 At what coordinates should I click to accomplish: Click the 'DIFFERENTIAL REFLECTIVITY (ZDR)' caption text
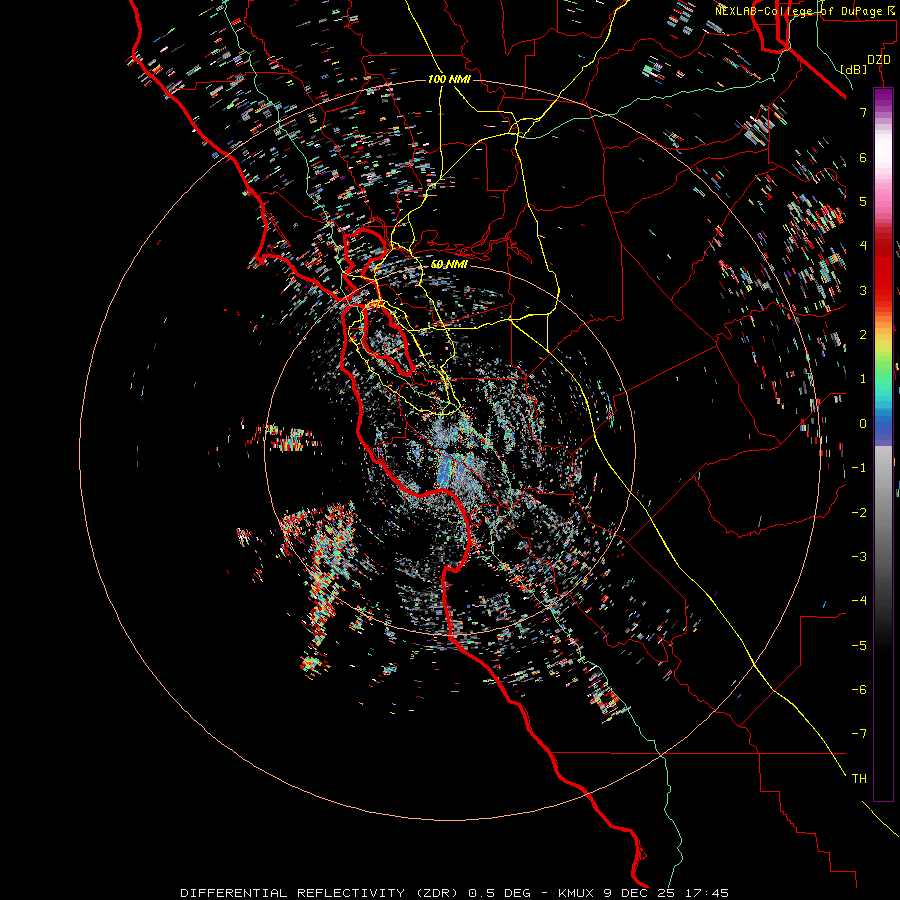click(321, 893)
